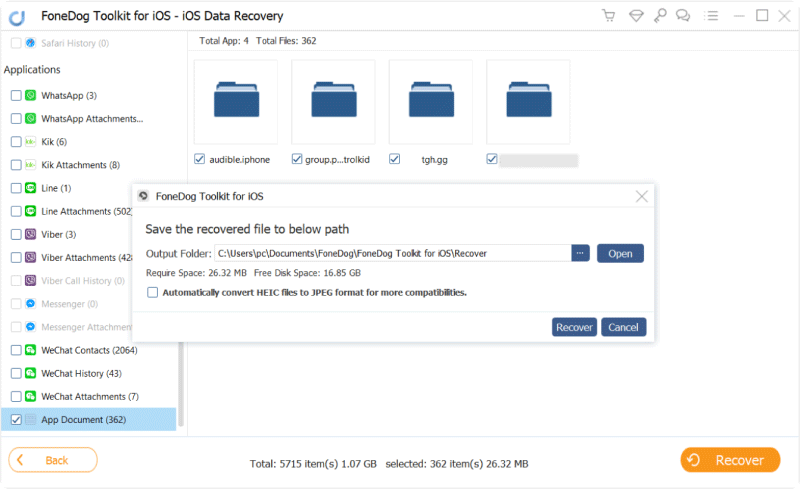The height and width of the screenshot is (490, 800).
Task: Click the dialog's blue Recover button
Action: (574, 327)
